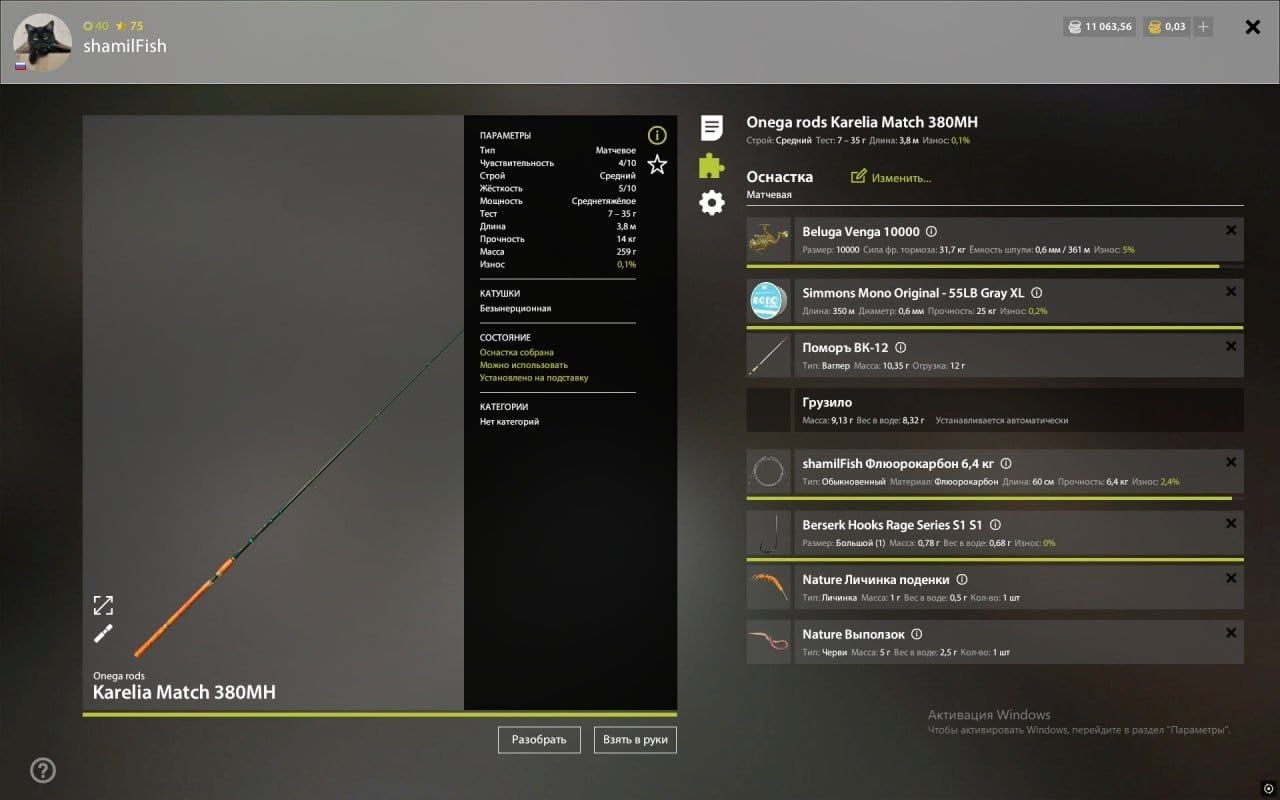Viewport: 1280px width, 800px height.
Task: Click the Изменить... link
Action: (x=901, y=178)
